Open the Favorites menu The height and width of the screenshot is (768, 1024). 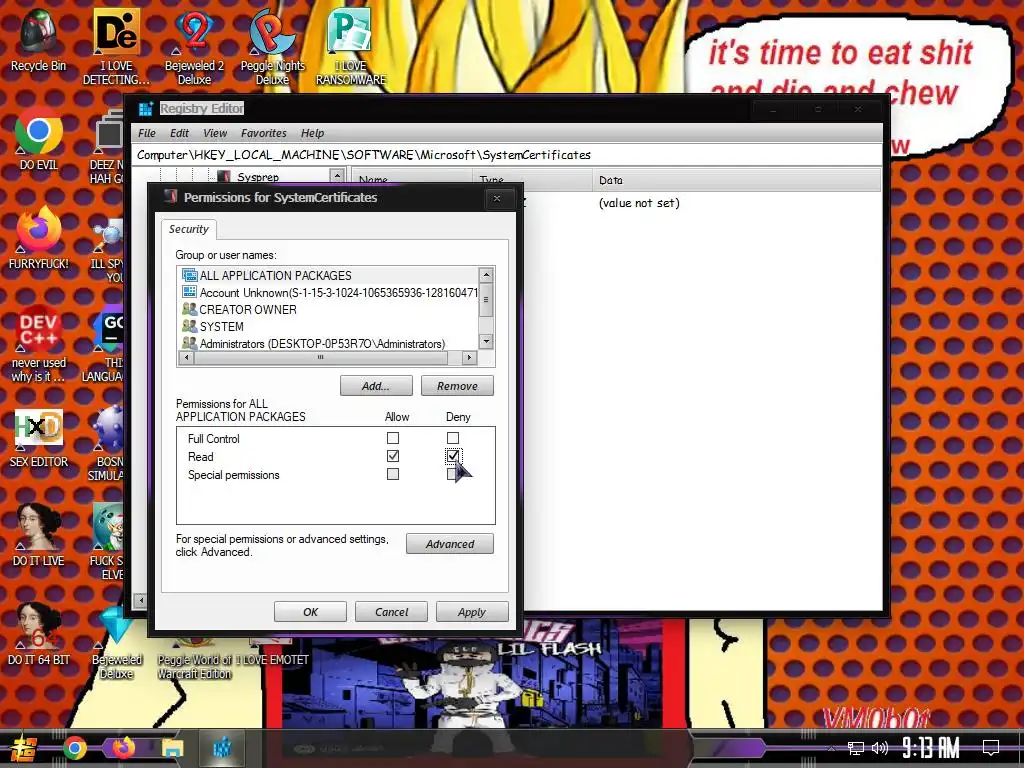click(264, 133)
